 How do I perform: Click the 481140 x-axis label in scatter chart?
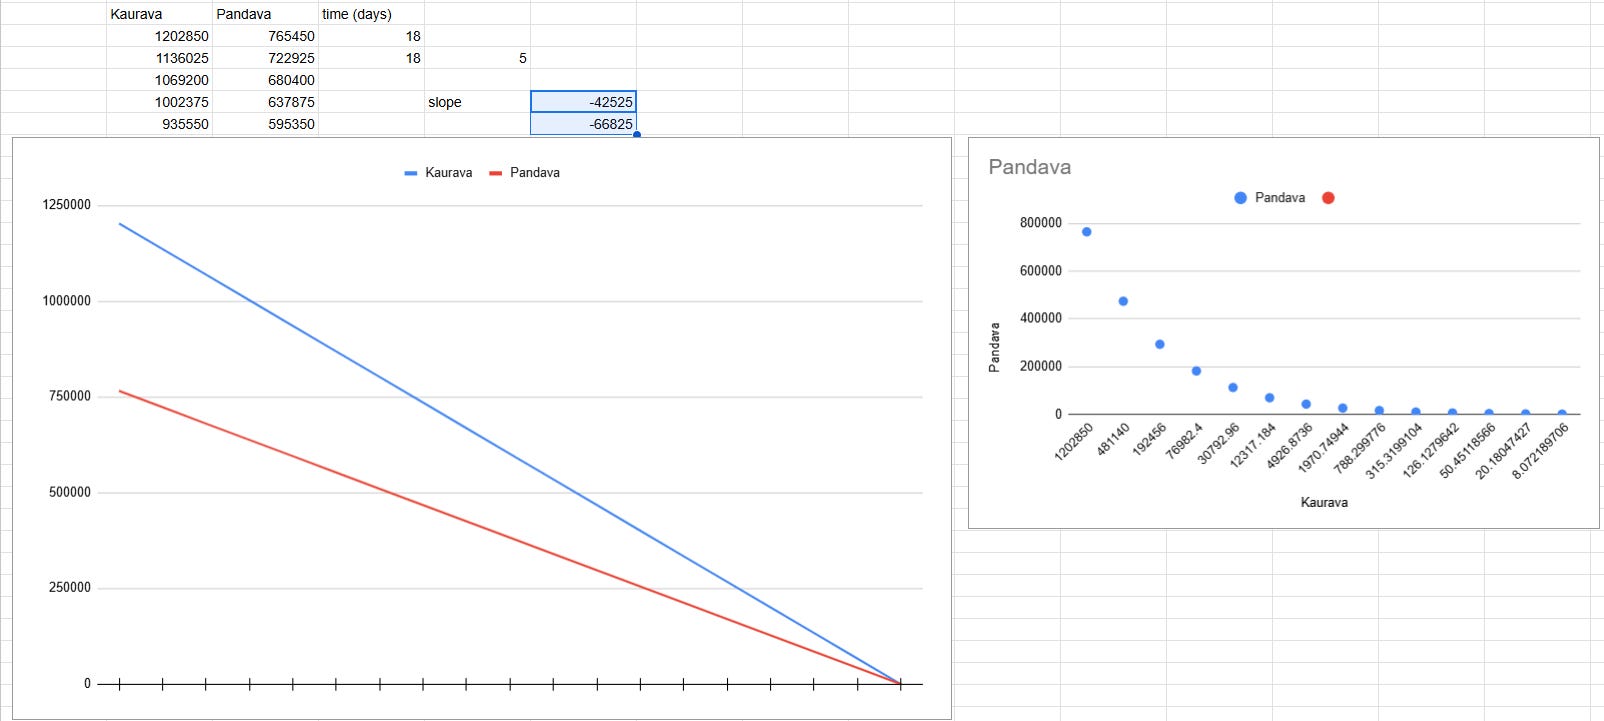click(x=1113, y=439)
